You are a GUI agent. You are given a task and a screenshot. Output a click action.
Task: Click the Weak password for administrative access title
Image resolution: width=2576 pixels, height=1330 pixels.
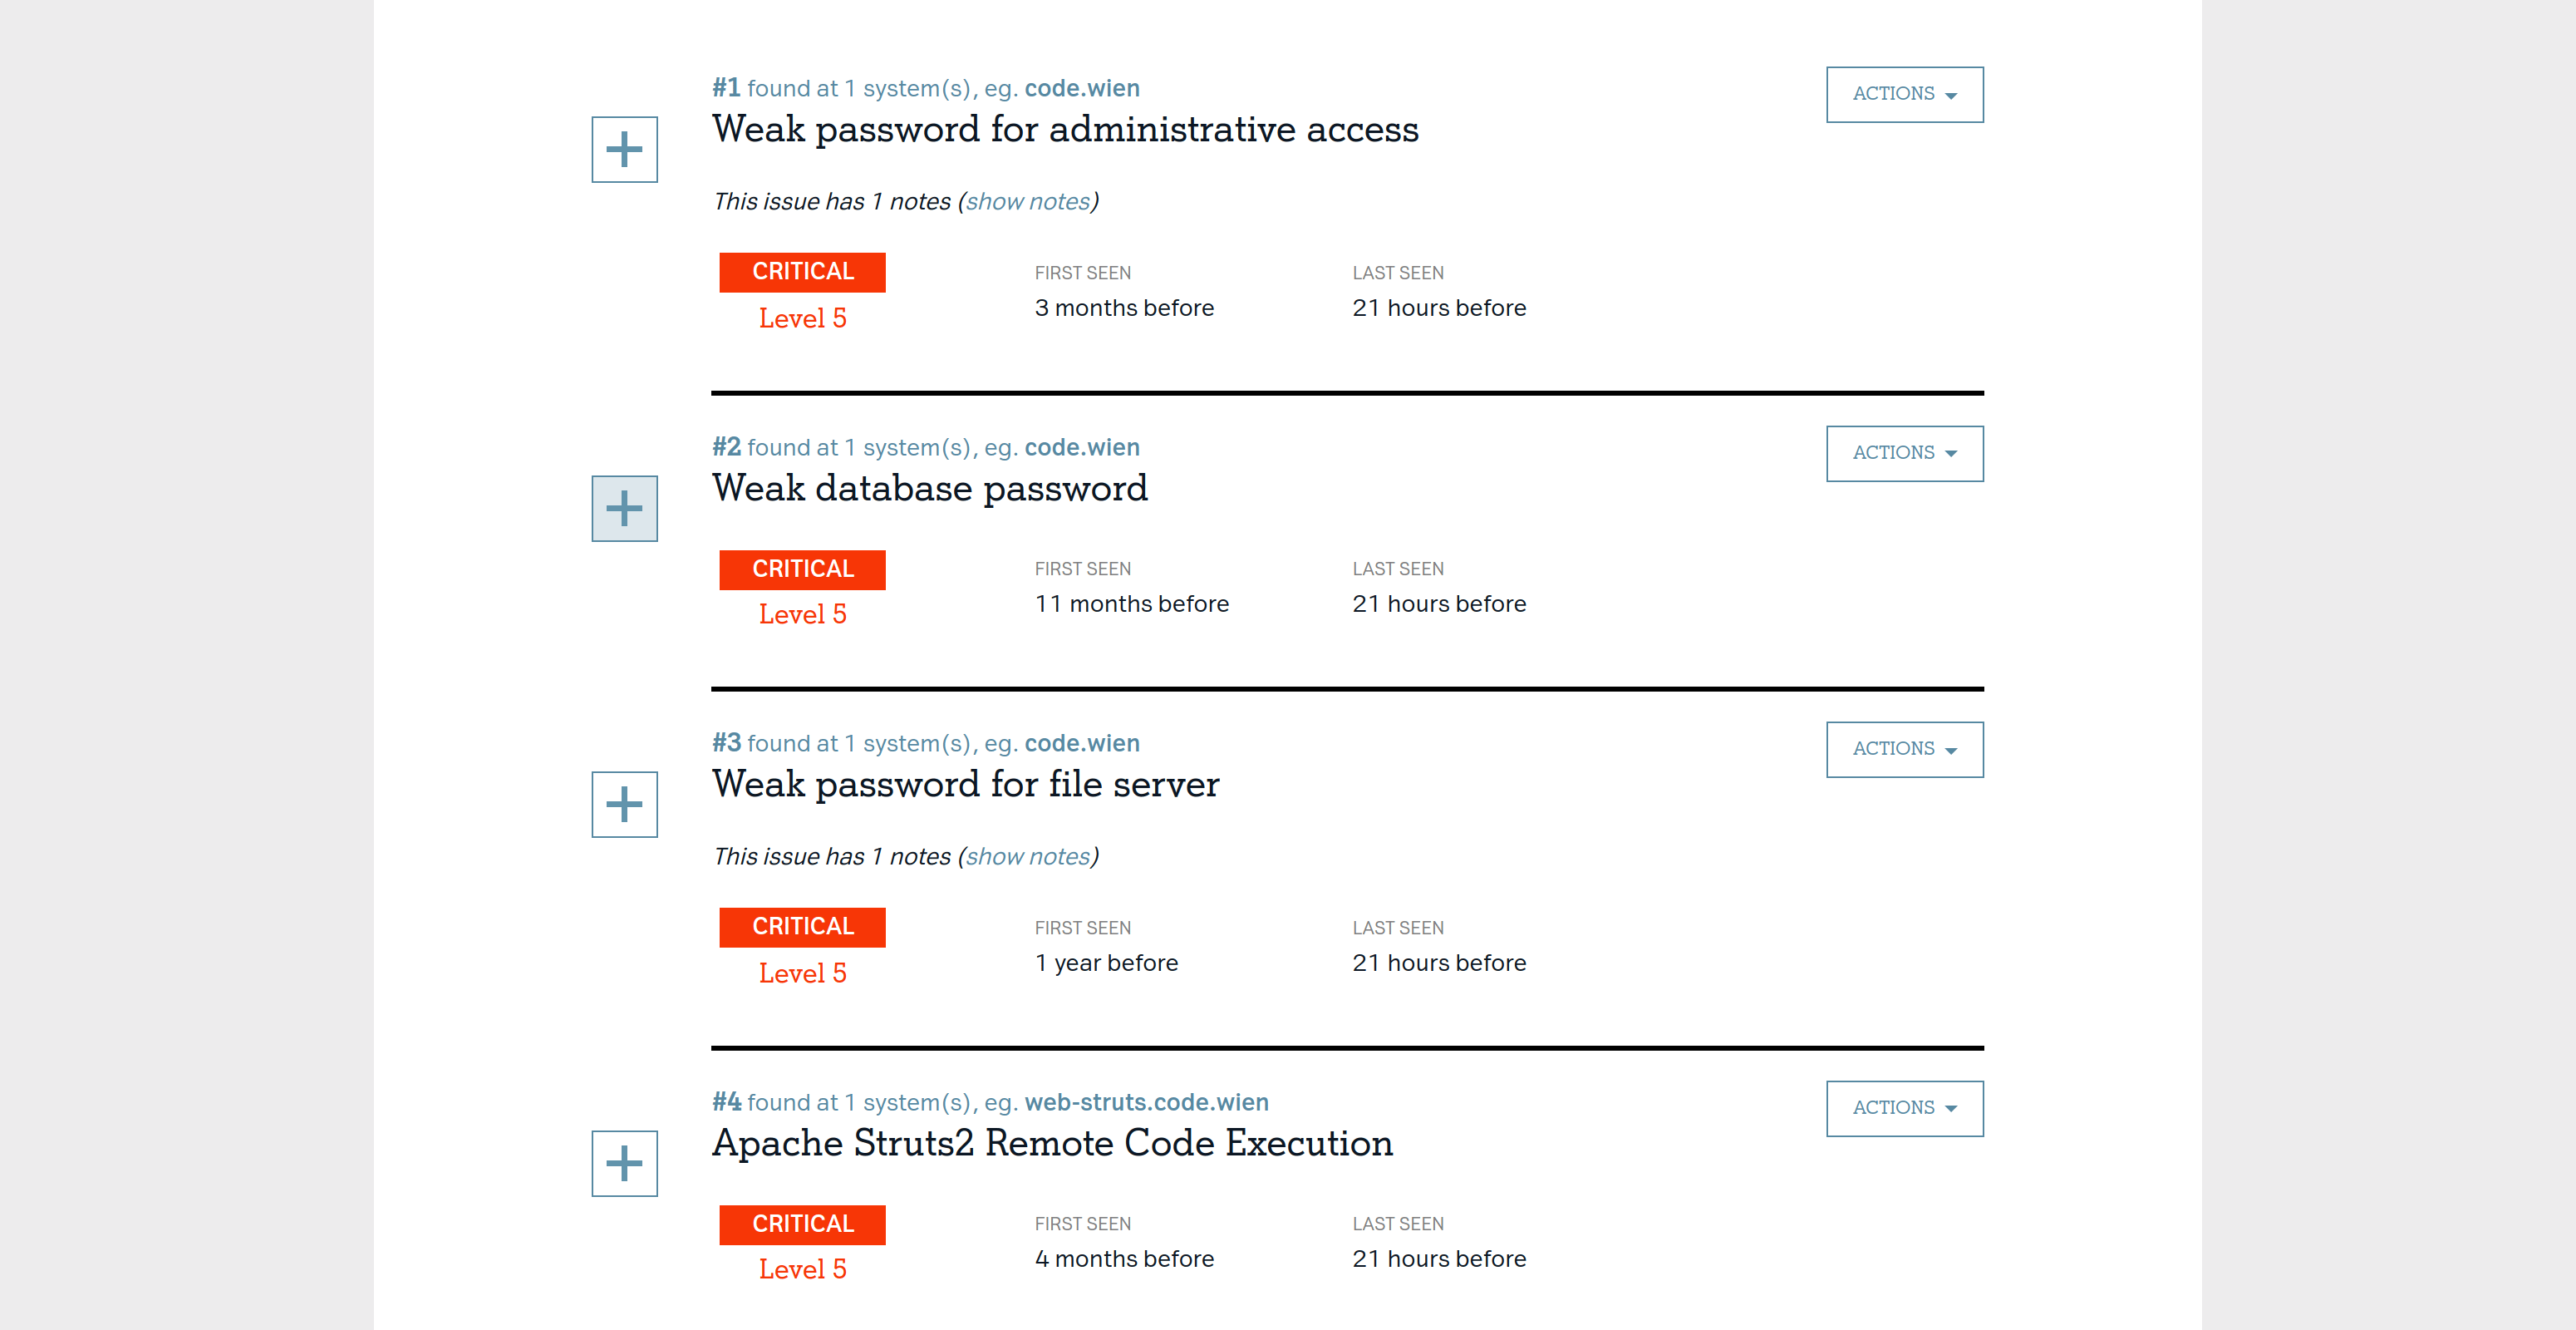pyautogui.click(x=1065, y=130)
